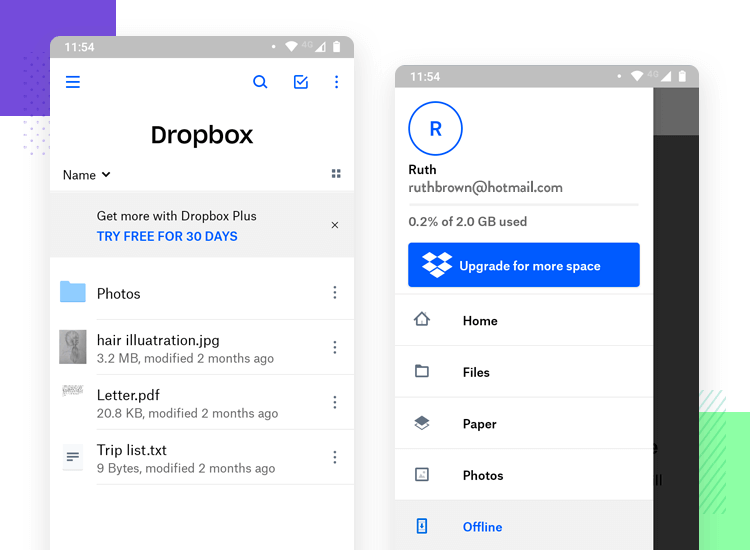Tap the Wi-Fi status icon on left phone
Image resolution: width=750 pixels, height=550 pixels.
coord(291,46)
